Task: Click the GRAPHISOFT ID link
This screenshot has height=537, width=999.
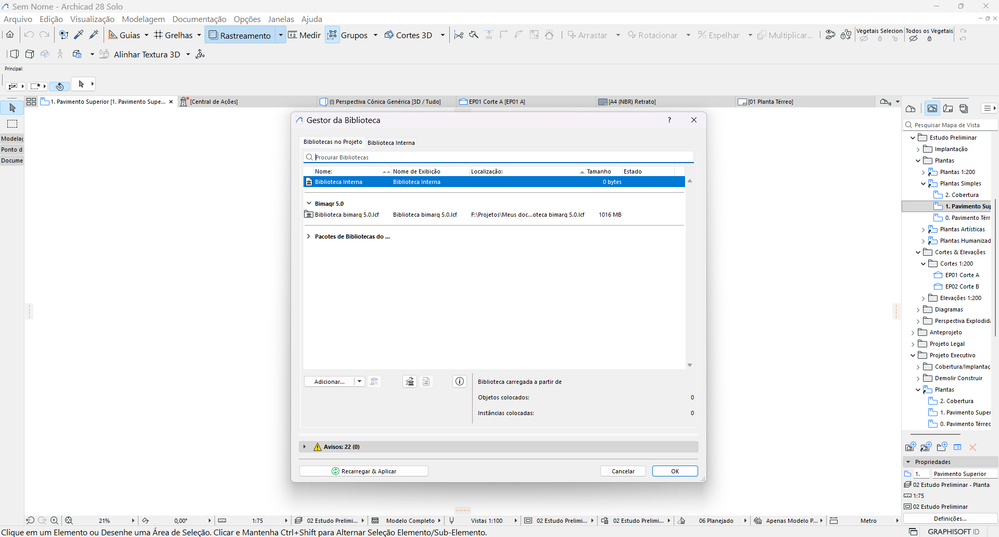Action: [953, 531]
